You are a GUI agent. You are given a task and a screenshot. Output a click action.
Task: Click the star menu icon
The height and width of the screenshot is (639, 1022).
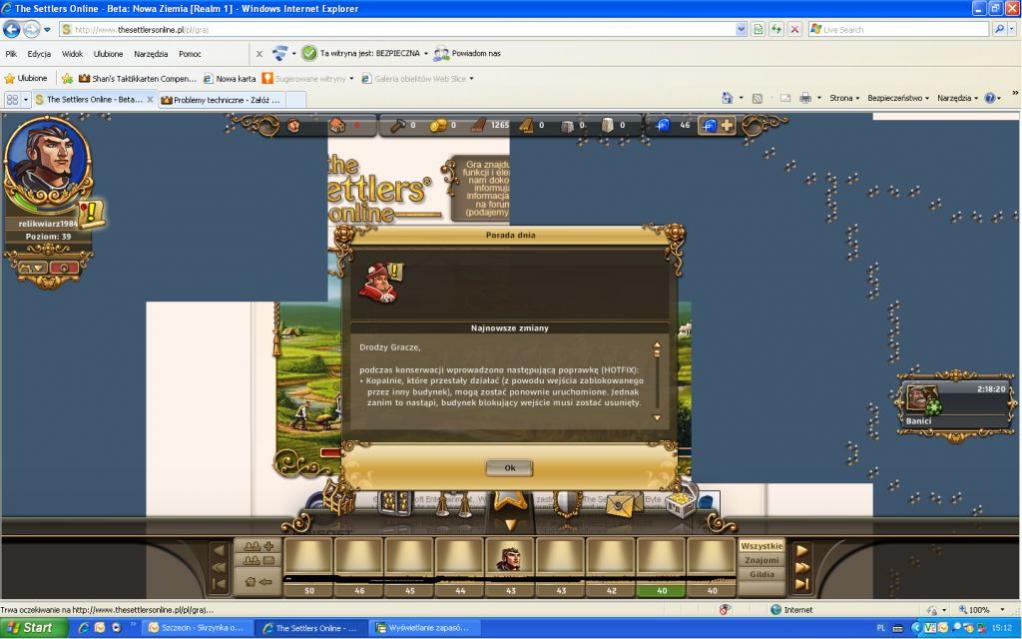coord(510,502)
